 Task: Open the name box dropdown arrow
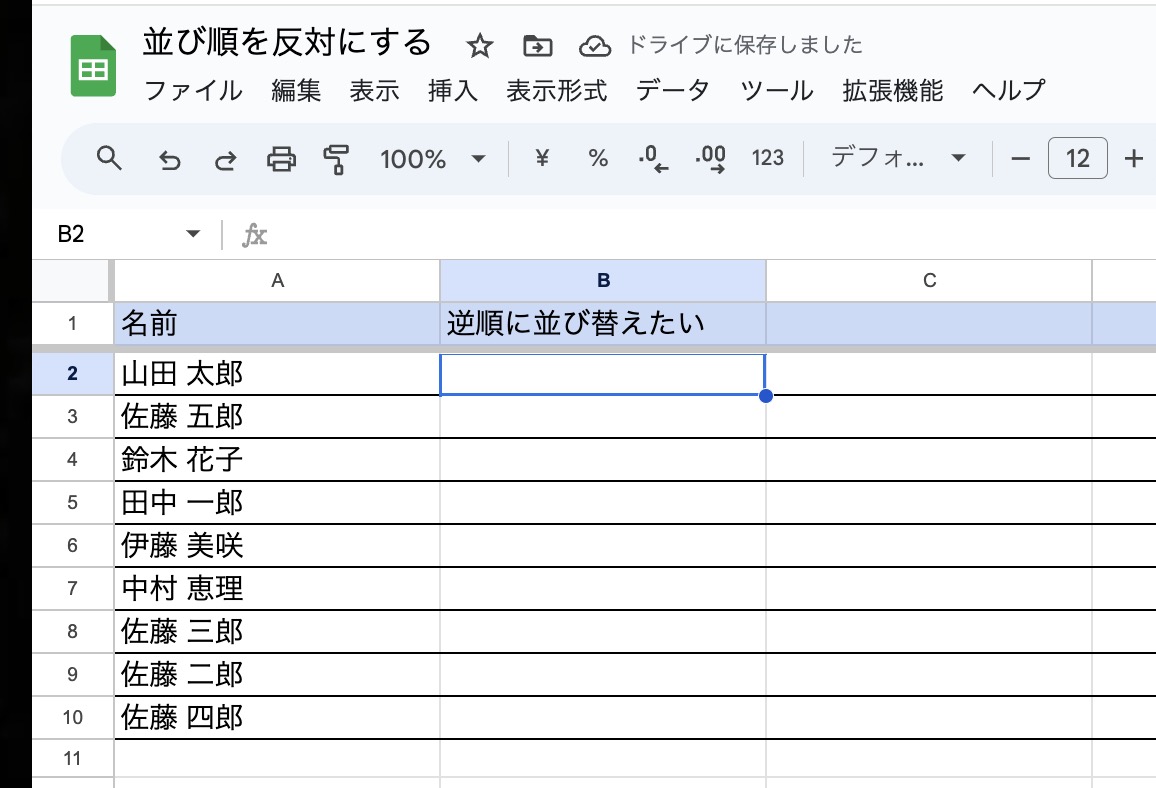pos(193,235)
